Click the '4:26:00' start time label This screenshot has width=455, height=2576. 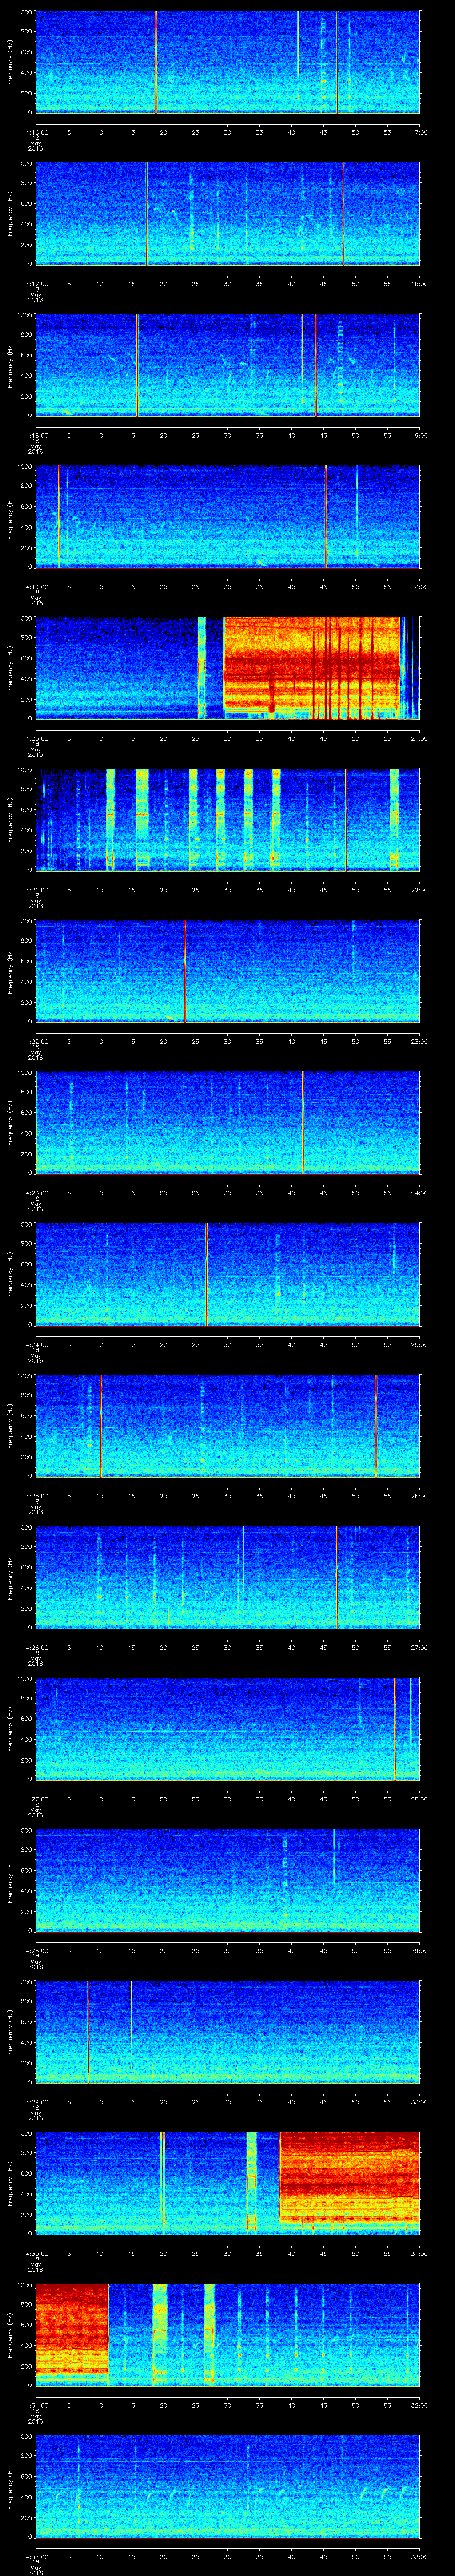pyautogui.click(x=36, y=1647)
